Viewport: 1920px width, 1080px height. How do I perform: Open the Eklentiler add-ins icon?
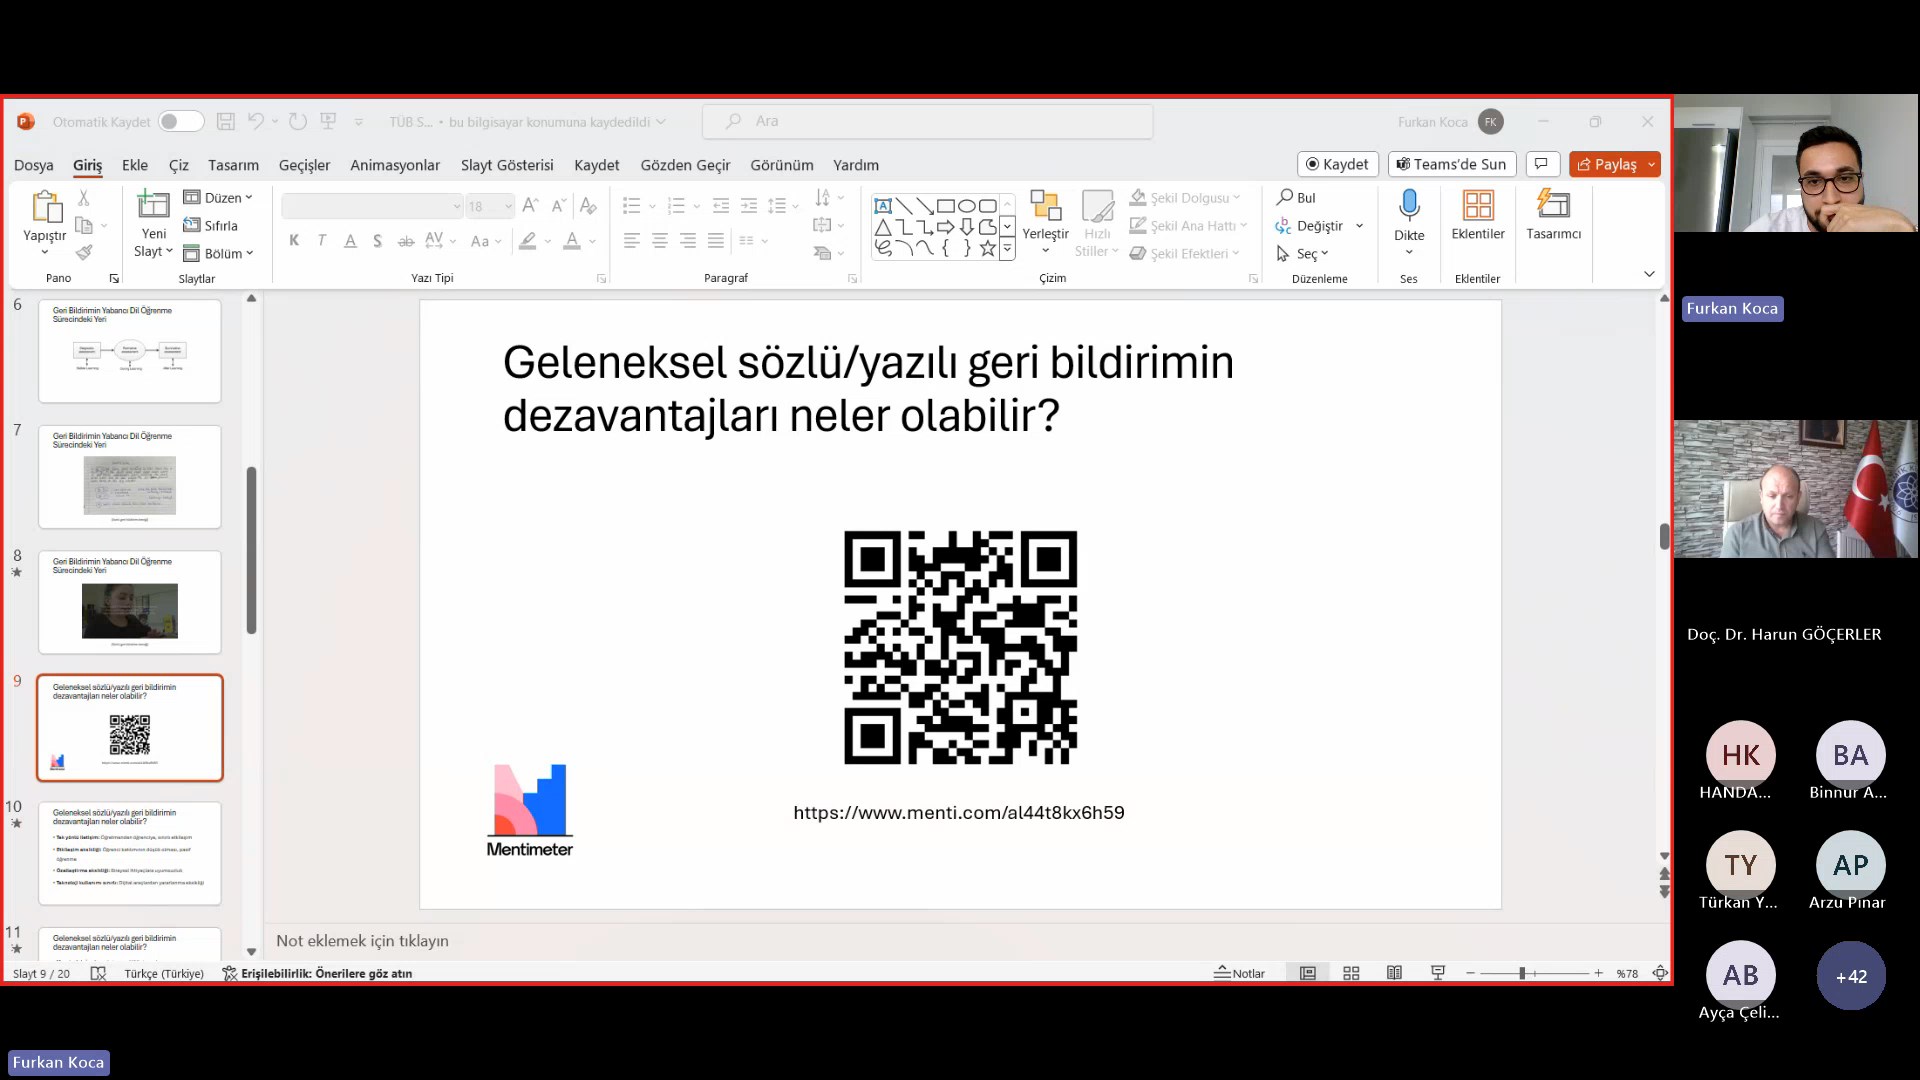[1477, 206]
